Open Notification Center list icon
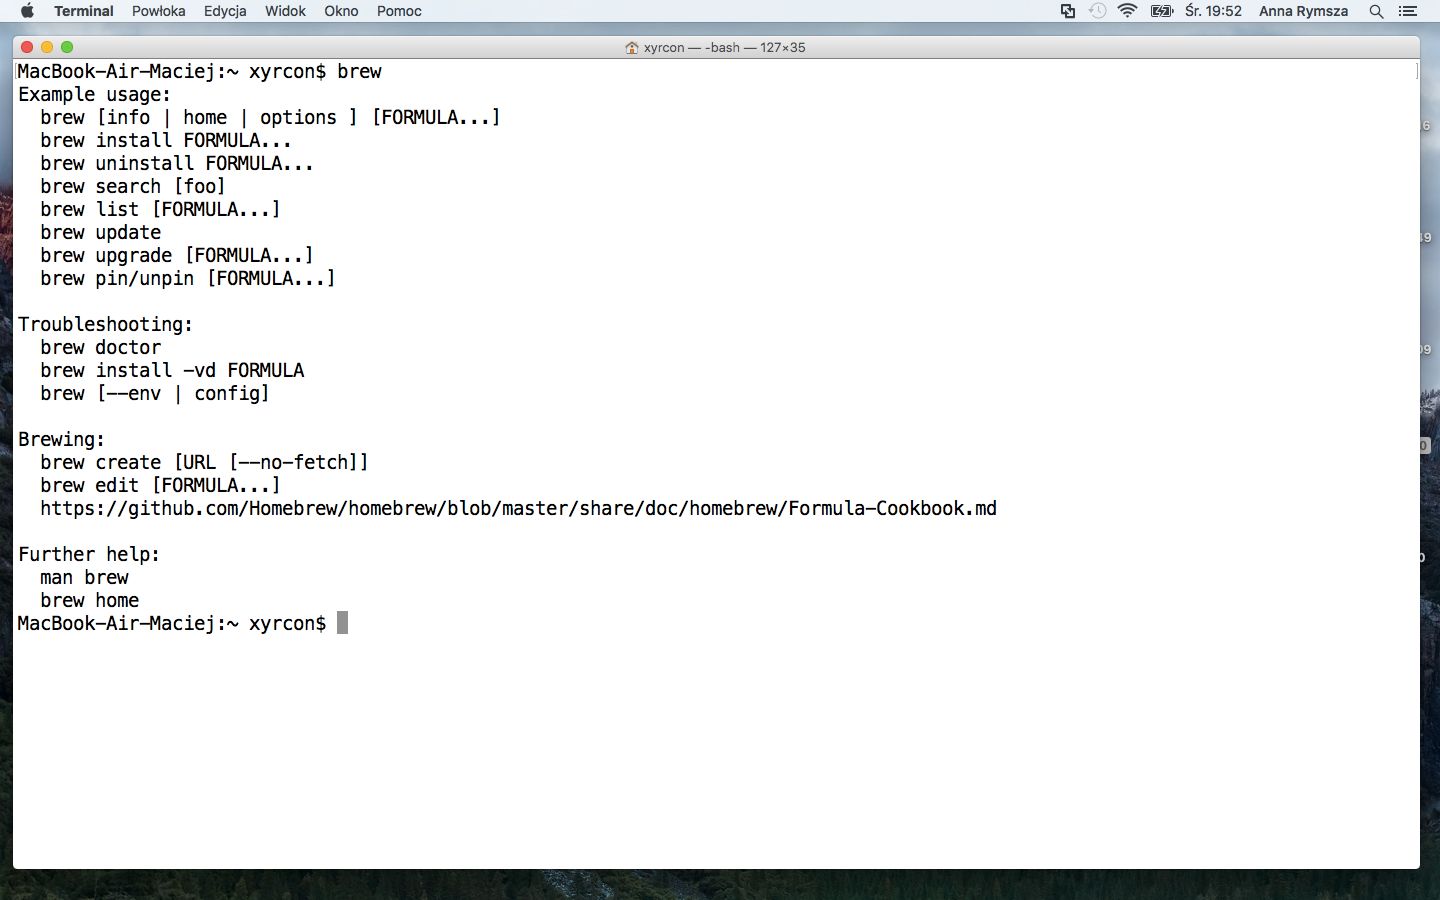1440x900 pixels. click(1408, 11)
